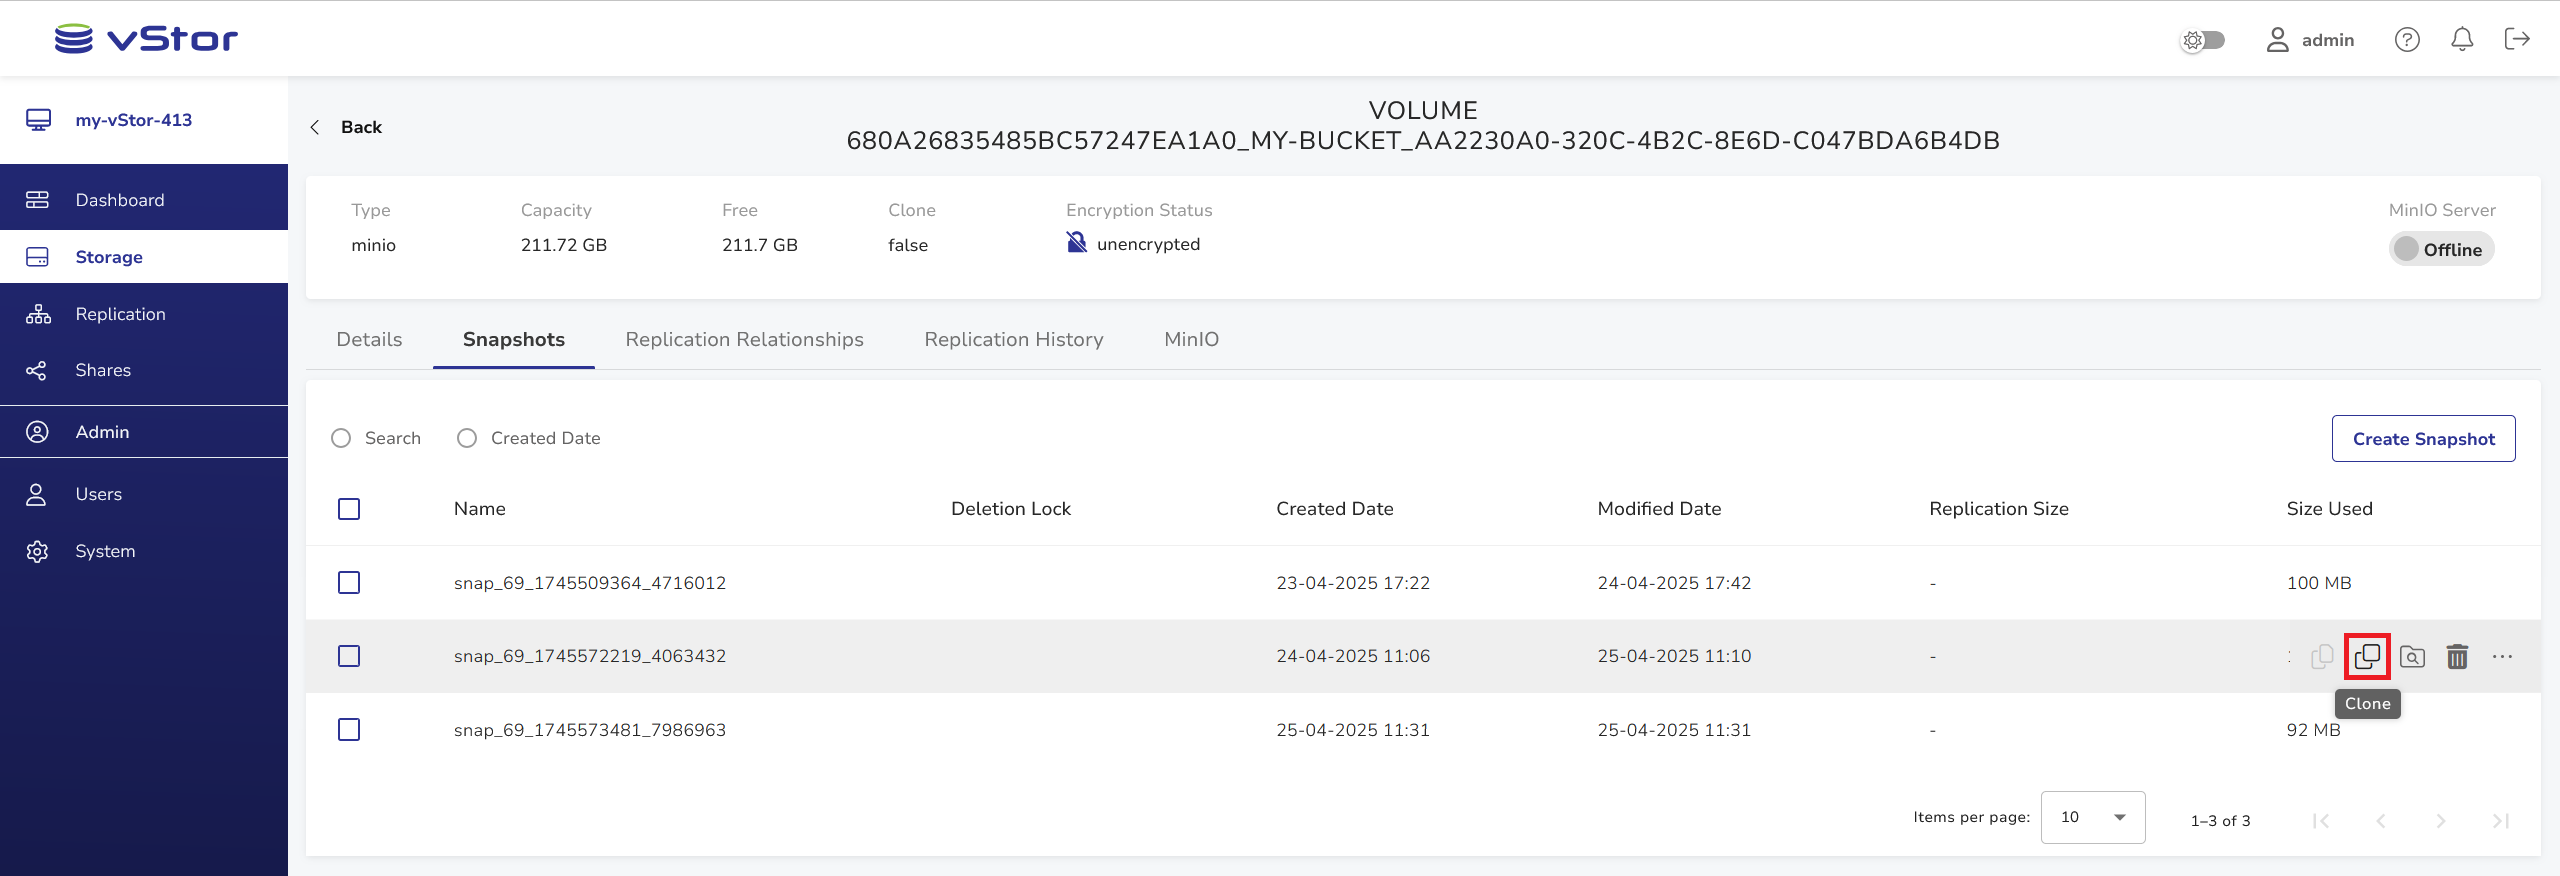Image resolution: width=2560 pixels, height=876 pixels.
Task: Toggle the theme mode switch
Action: tap(2202, 40)
